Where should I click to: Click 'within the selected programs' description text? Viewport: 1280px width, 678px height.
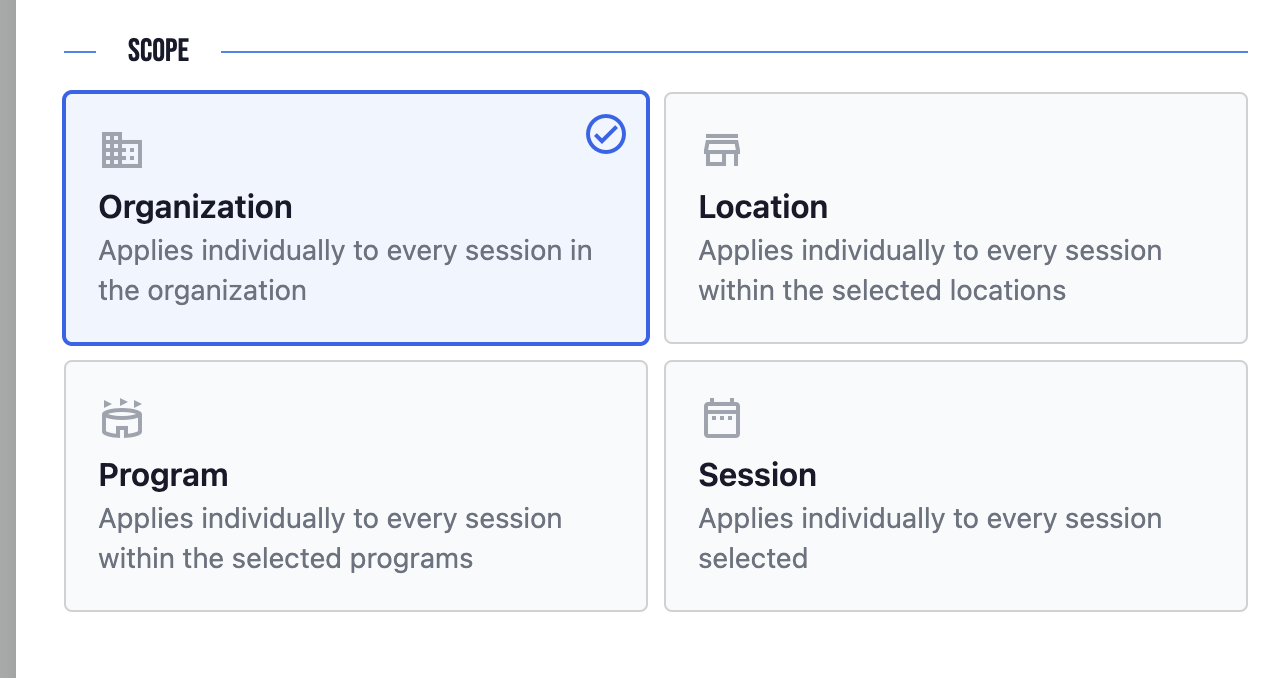tap(286, 558)
